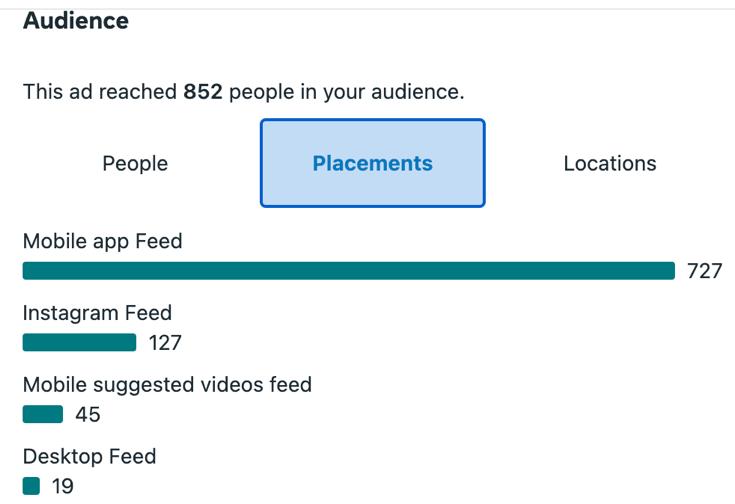Click the 127 value for Instagram Feed
The width and height of the screenshot is (735, 504).
pyautogui.click(x=165, y=343)
